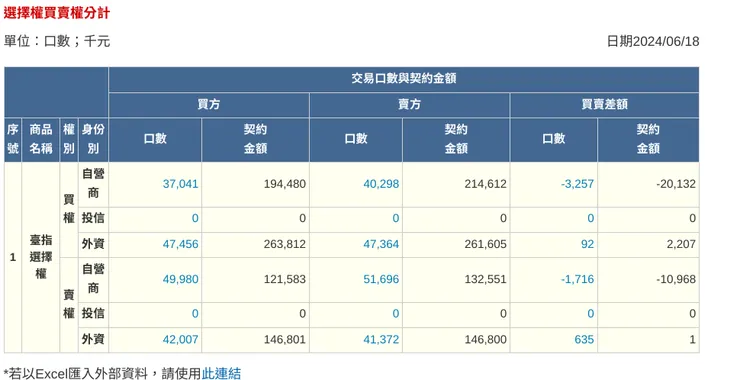Click the 序號 column header
The width and height of the screenshot is (740, 380).
[13, 139]
